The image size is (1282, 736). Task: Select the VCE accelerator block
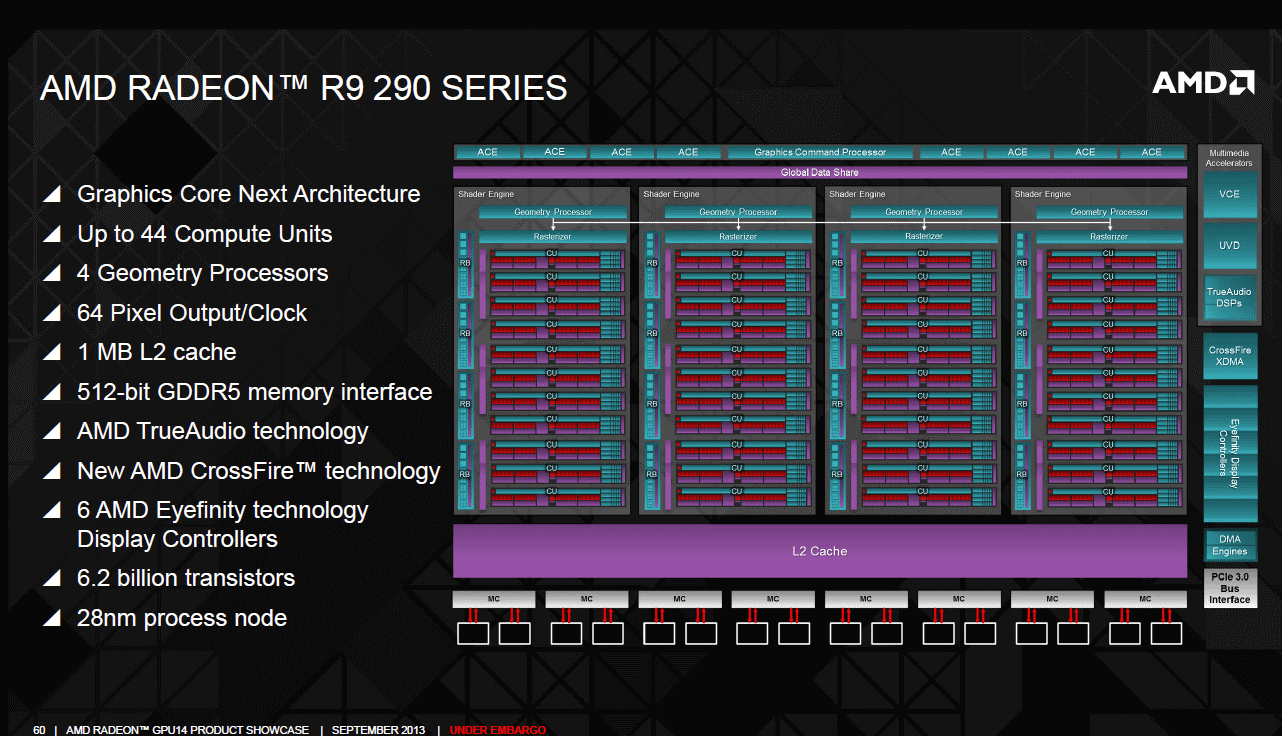1229,194
